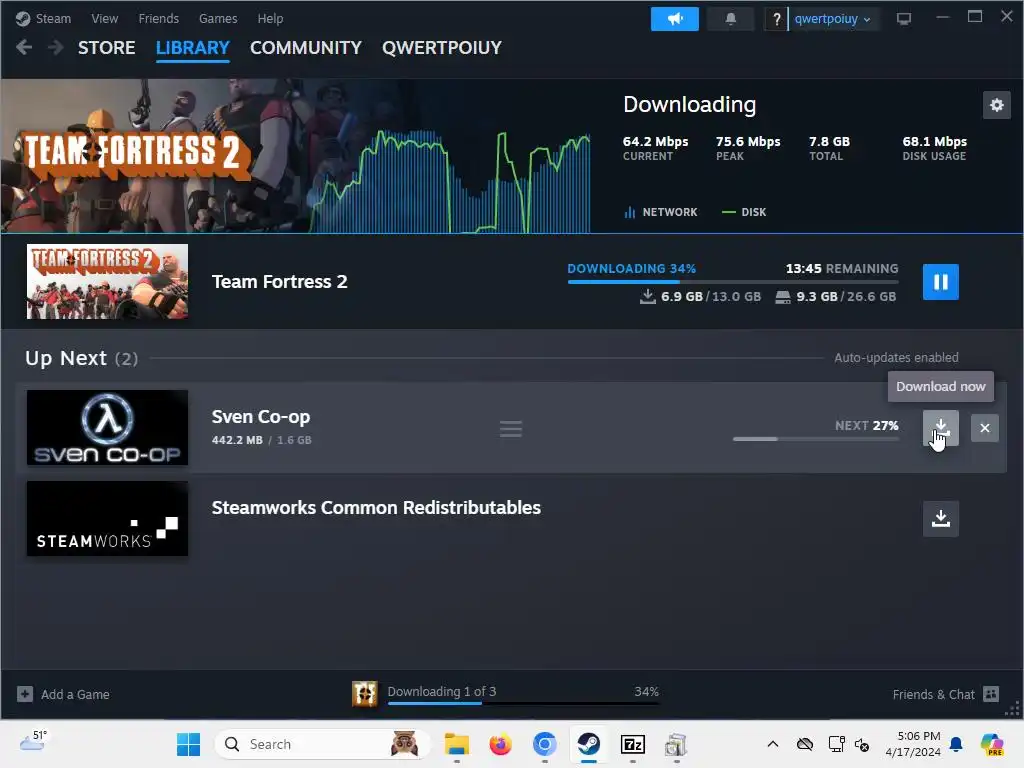Open the taskbar clock showing 5:06 PM

pos(913,744)
